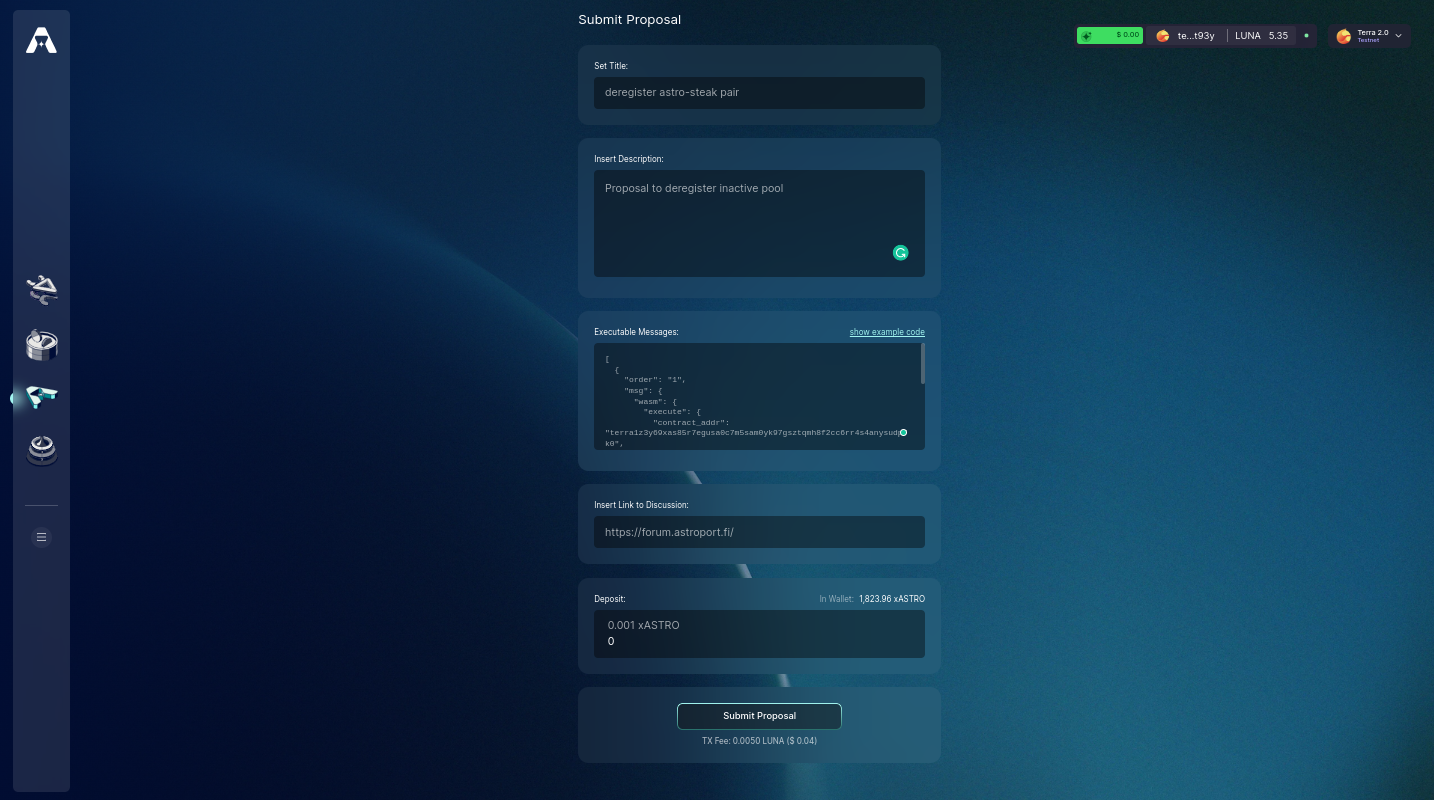Image resolution: width=1434 pixels, height=800 pixels.
Task: Open the Pools page from the sidebar
Action: (41, 344)
